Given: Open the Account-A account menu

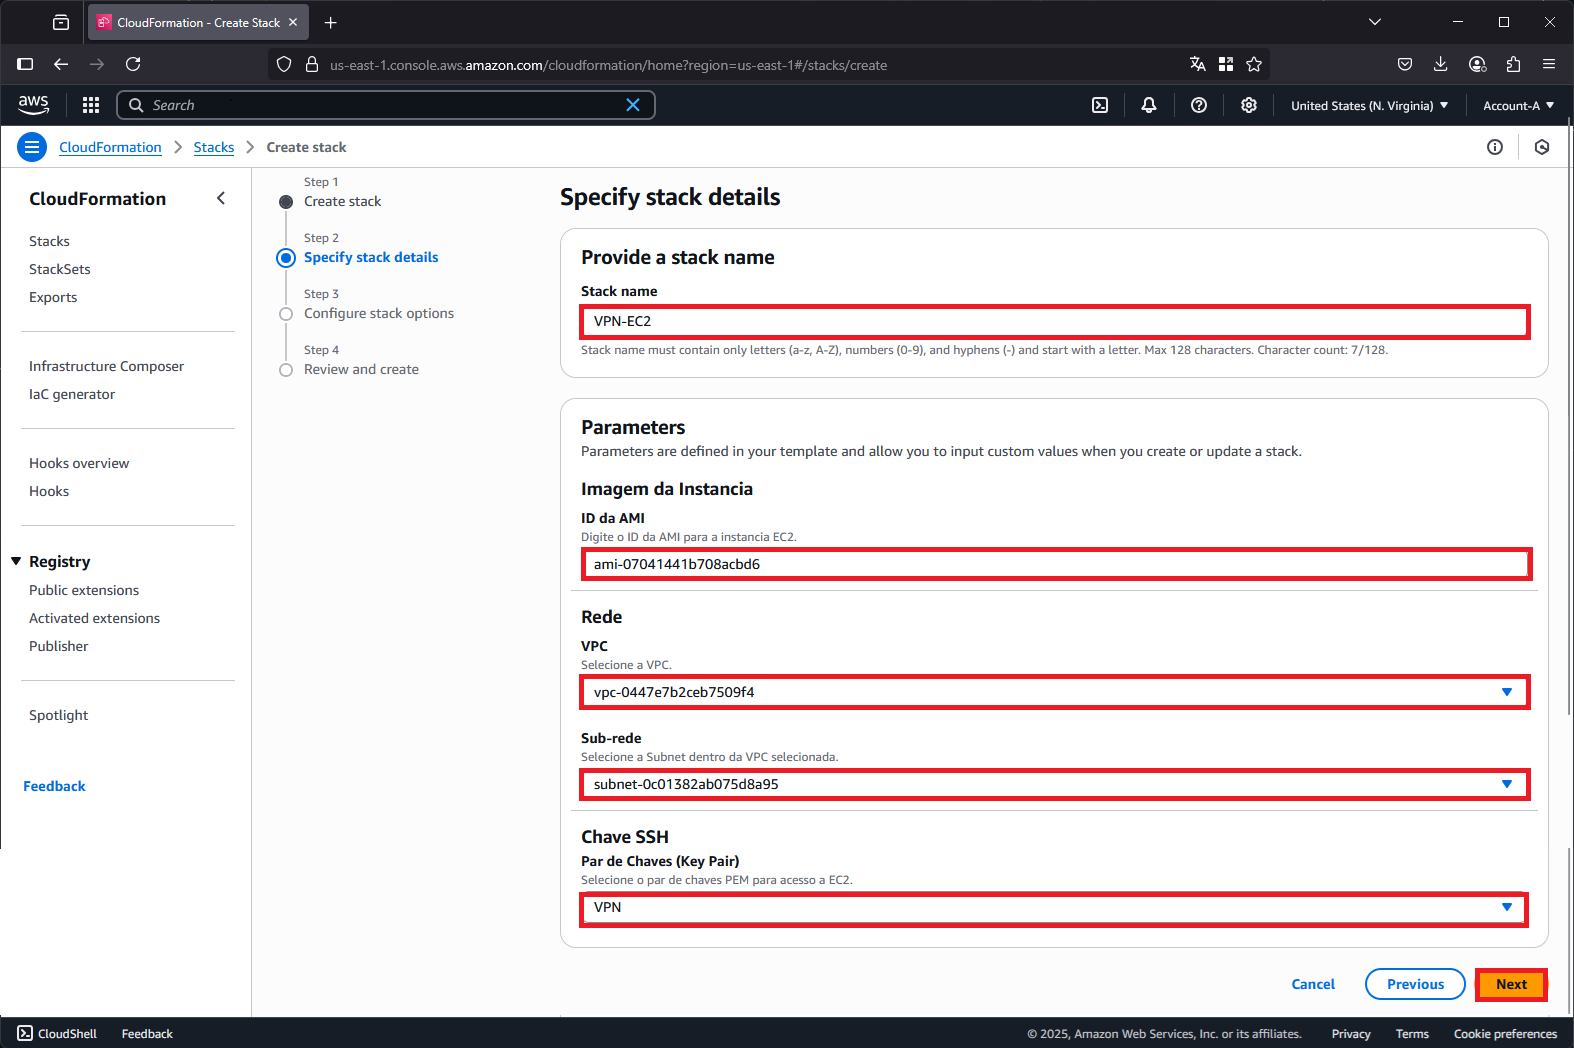Looking at the screenshot, I should pyautogui.click(x=1518, y=105).
